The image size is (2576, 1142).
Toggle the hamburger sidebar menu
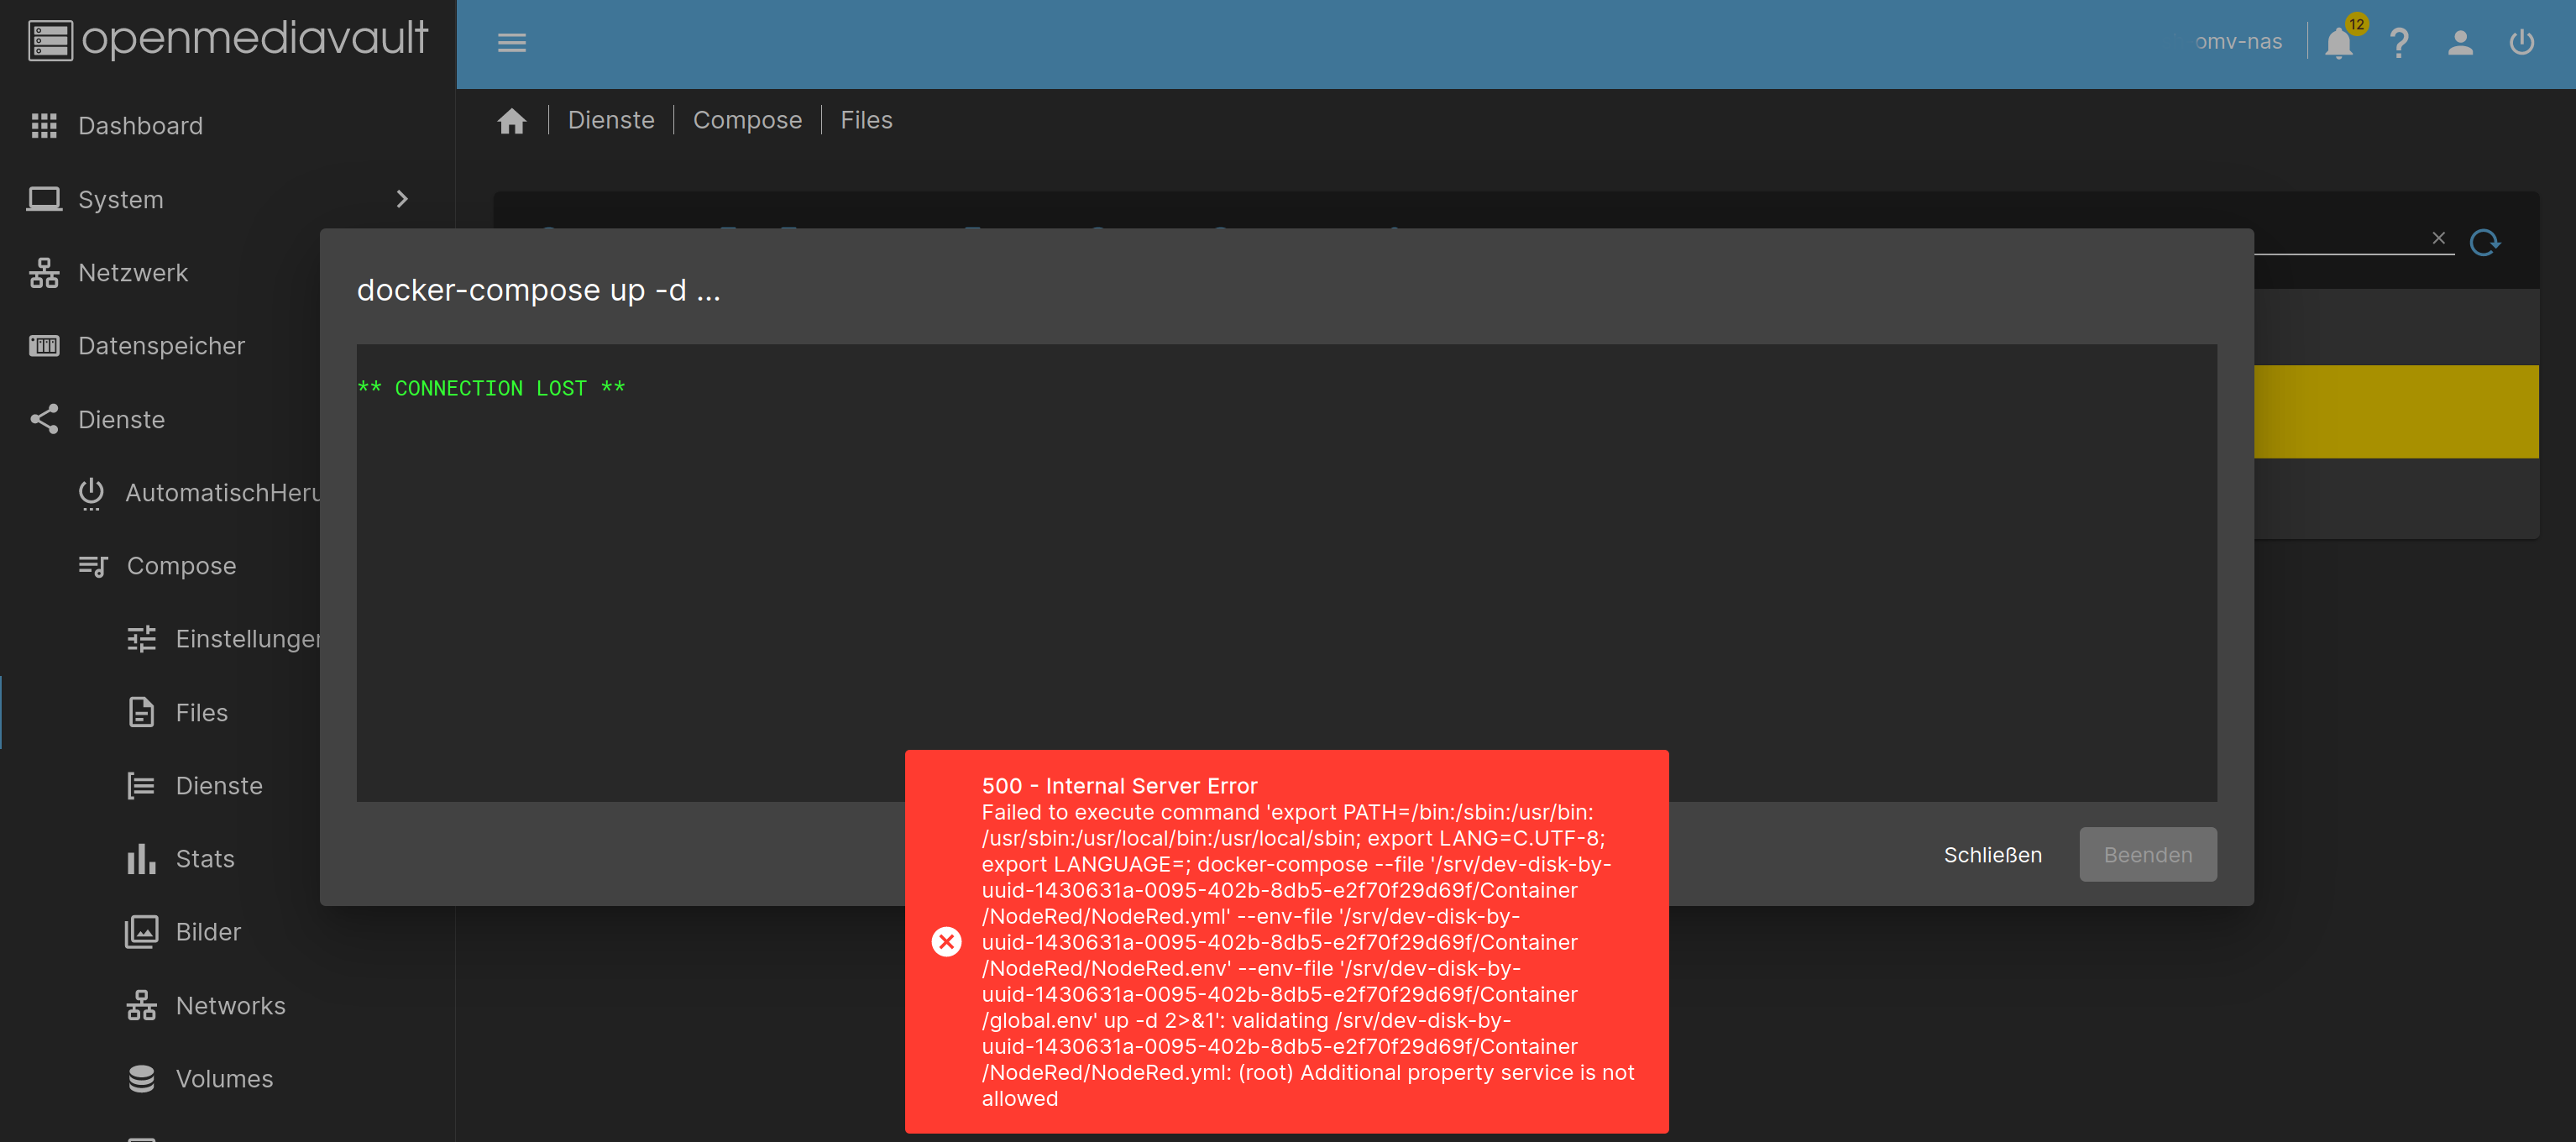click(511, 42)
